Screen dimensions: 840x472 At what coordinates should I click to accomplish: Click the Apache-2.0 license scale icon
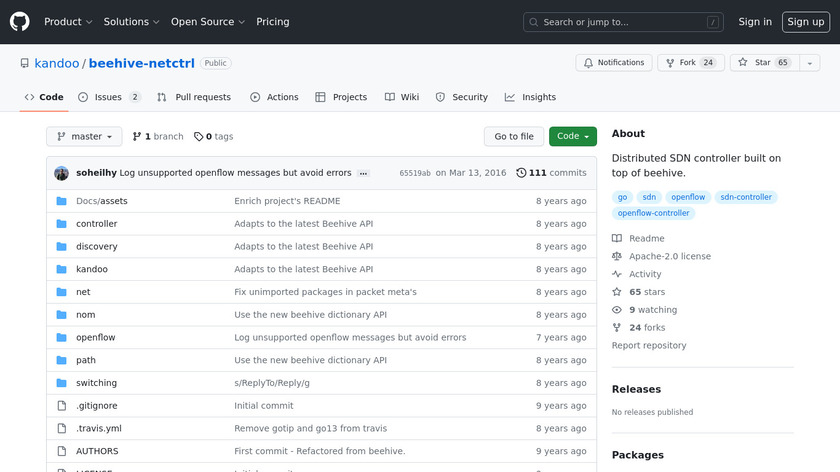(x=617, y=256)
